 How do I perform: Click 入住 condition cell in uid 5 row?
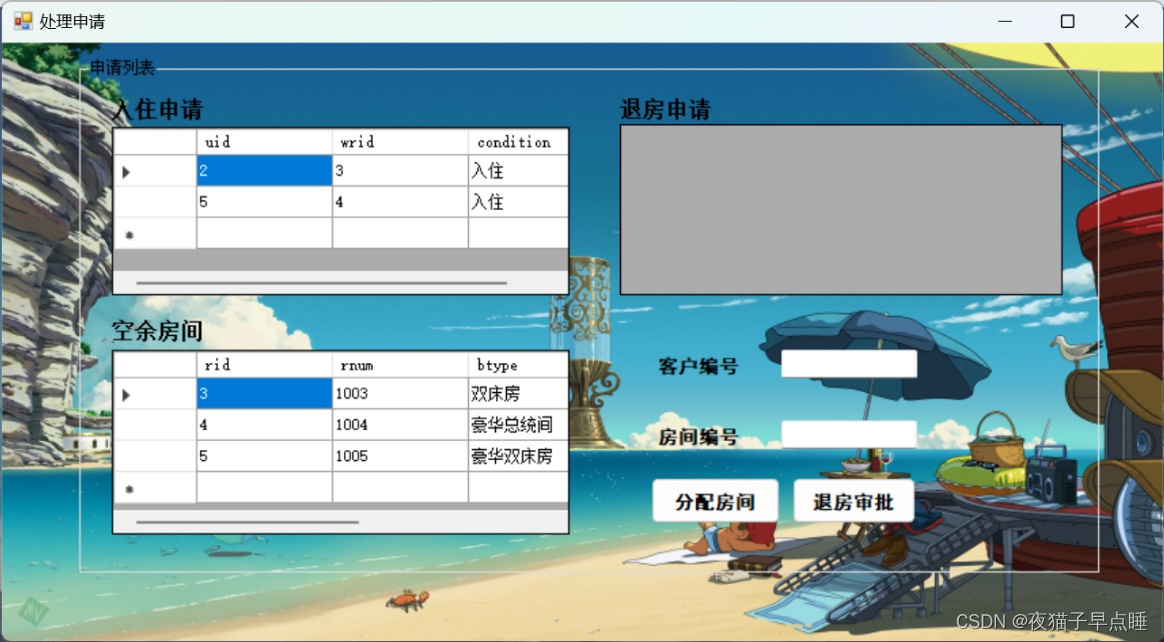pyautogui.click(x=518, y=202)
